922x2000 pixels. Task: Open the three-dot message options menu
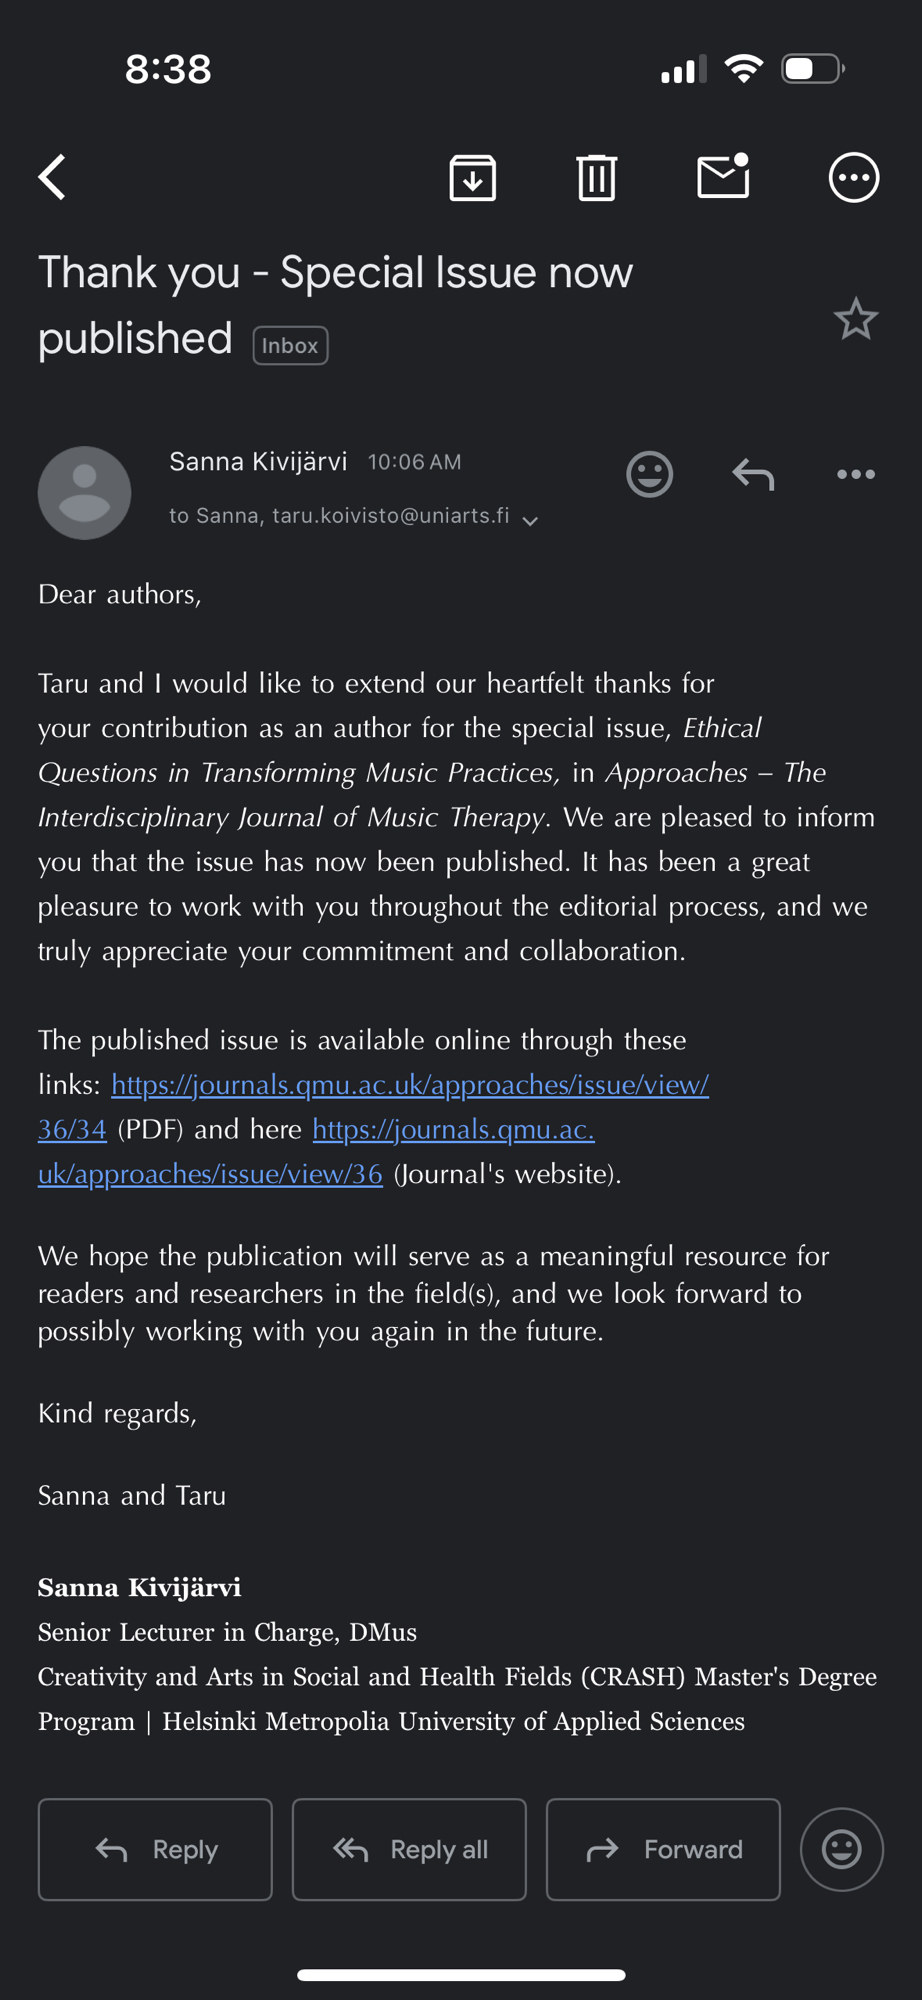(x=855, y=474)
